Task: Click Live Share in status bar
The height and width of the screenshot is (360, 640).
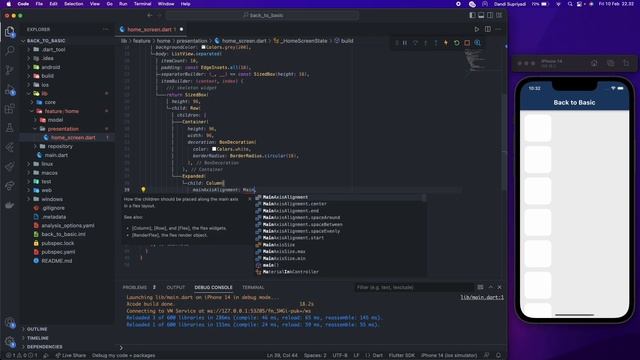Action: click(70, 355)
